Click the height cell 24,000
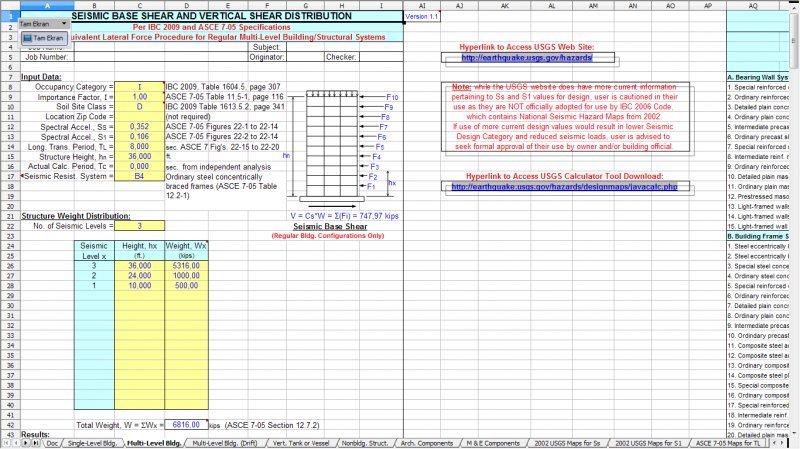Screen dimensions: 800x449 click(139, 276)
